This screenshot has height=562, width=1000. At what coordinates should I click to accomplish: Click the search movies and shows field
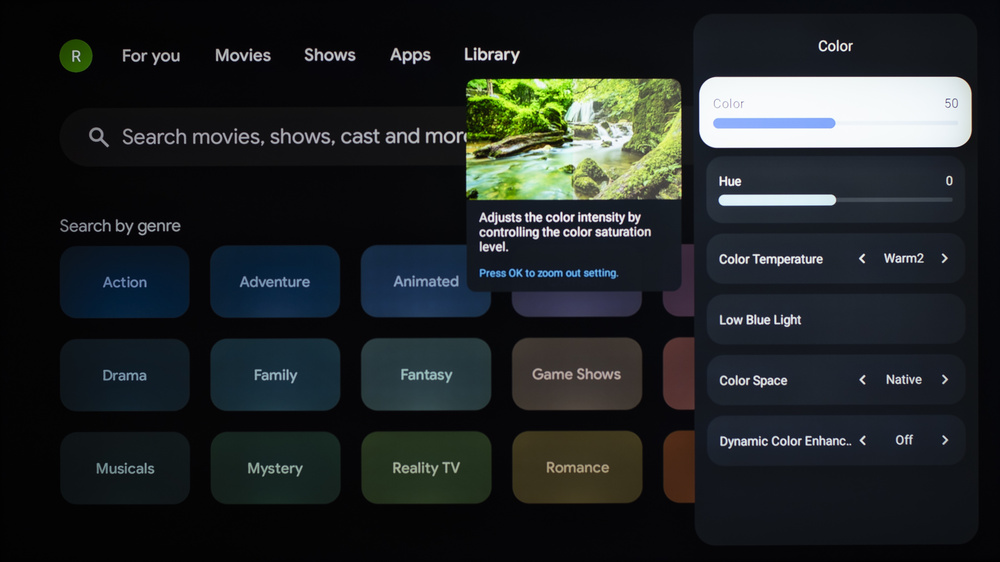tap(290, 137)
